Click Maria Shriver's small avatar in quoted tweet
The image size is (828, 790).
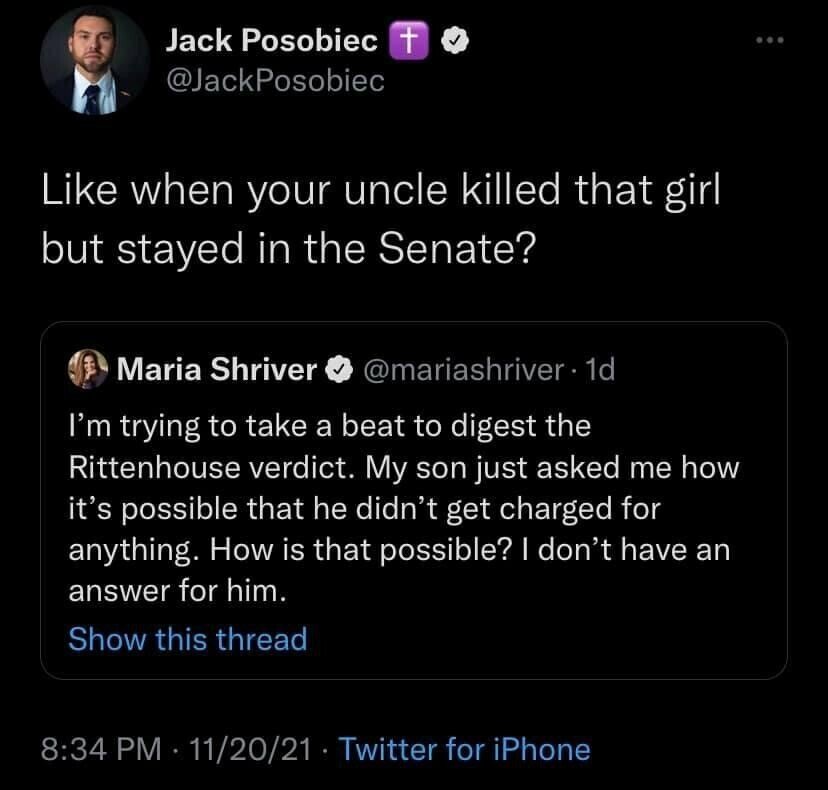point(86,370)
